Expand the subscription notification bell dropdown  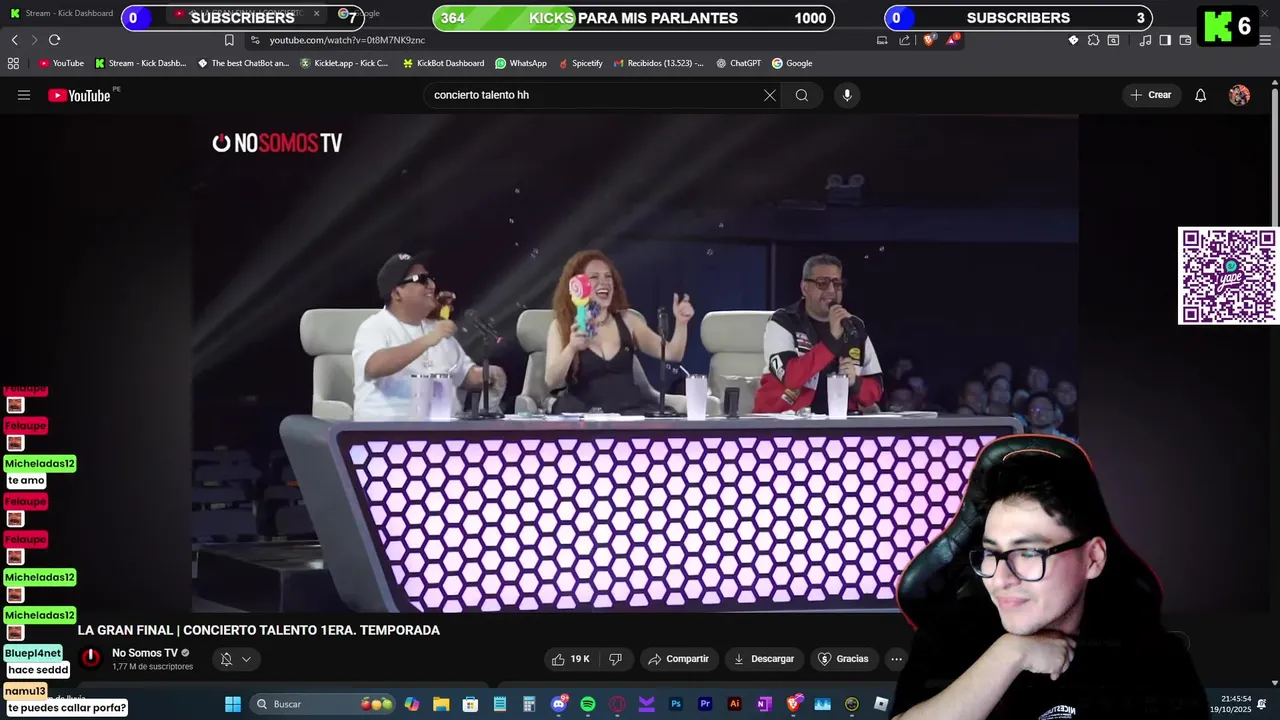coord(236,659)
